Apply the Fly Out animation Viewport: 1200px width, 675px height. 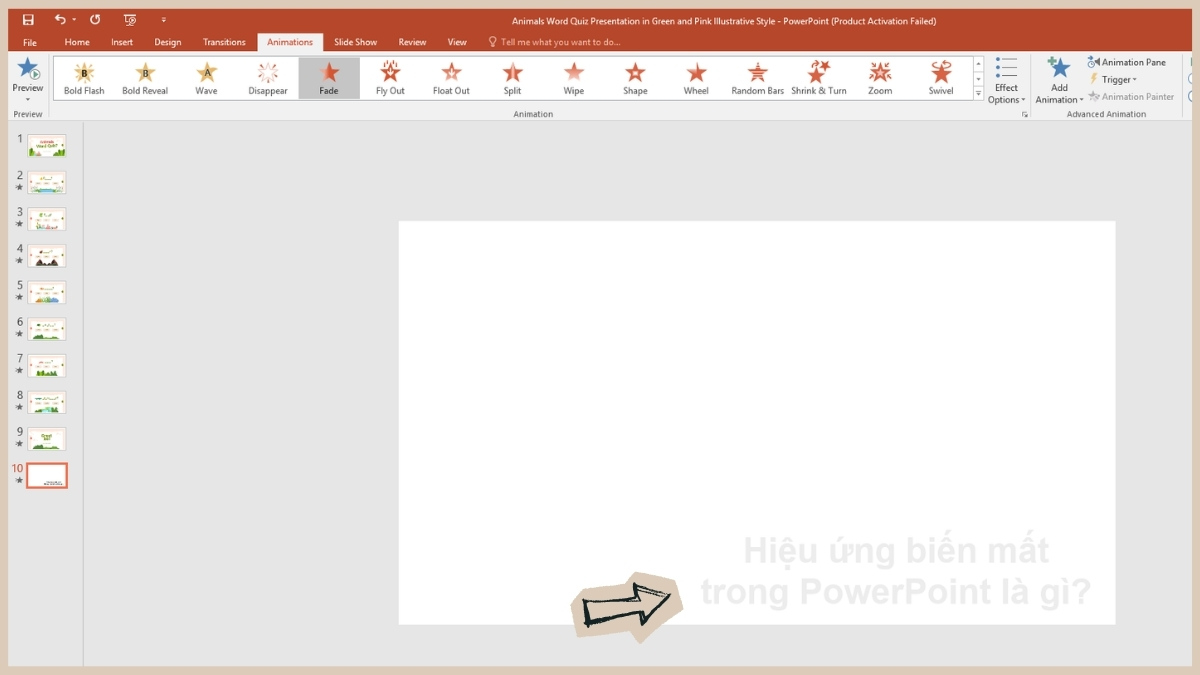[390, 76]
